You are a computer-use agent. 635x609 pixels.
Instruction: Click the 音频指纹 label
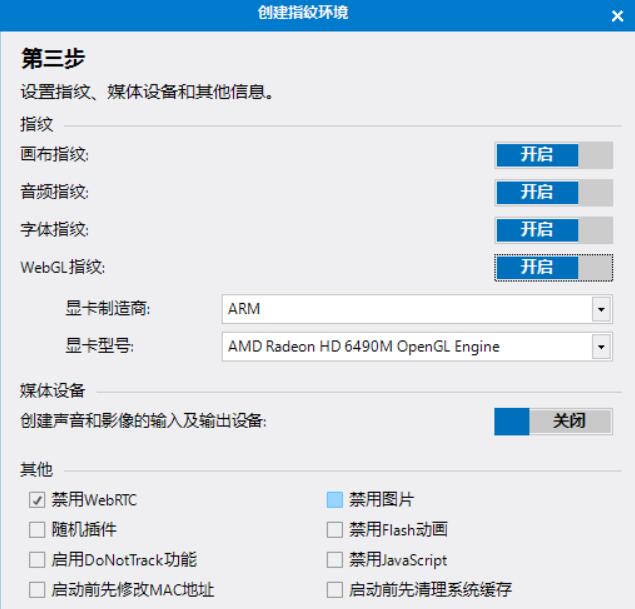[x=54, y=192]
